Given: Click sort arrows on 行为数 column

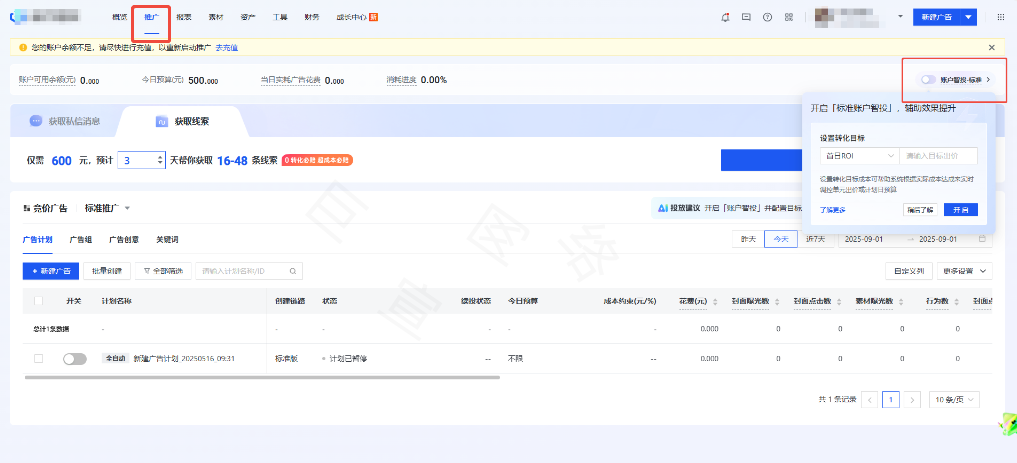Looking at the screenshot, I should pos(957,302).
